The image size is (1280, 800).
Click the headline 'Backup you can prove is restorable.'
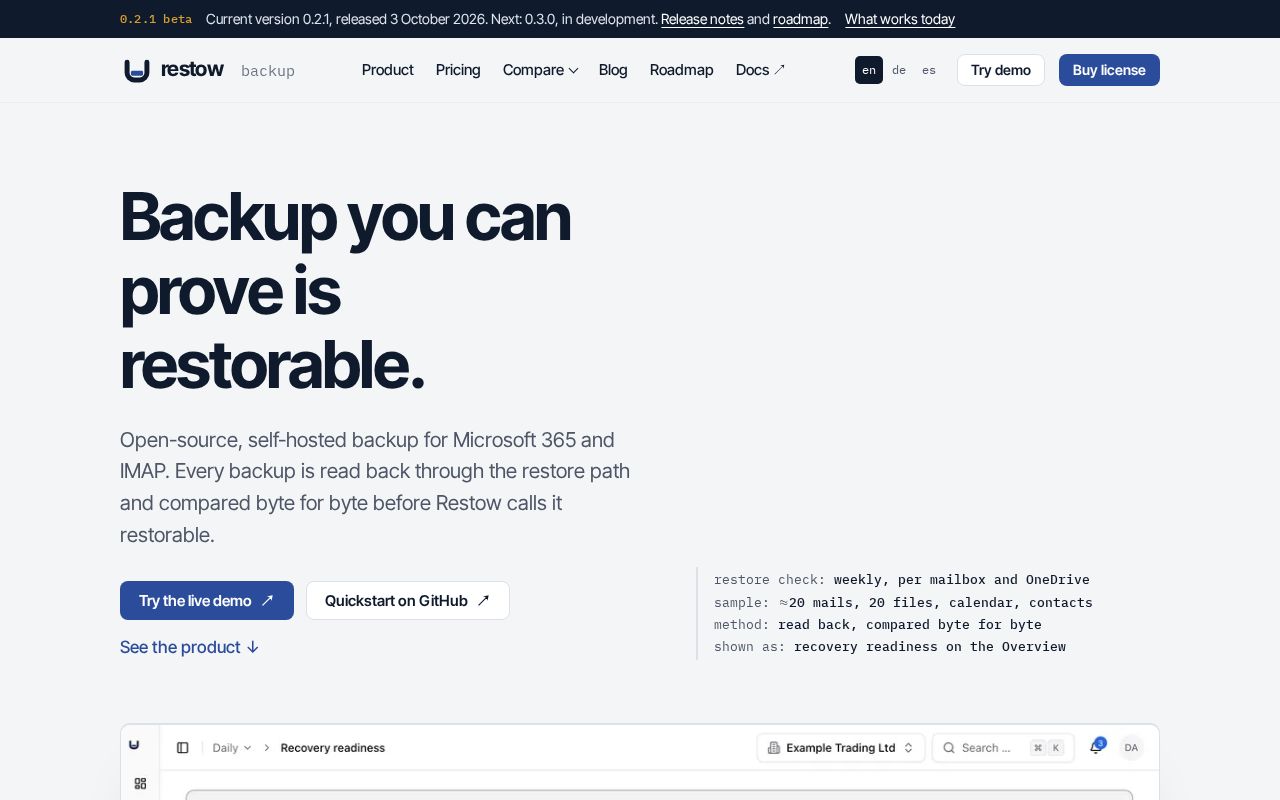tap(346, 290)
